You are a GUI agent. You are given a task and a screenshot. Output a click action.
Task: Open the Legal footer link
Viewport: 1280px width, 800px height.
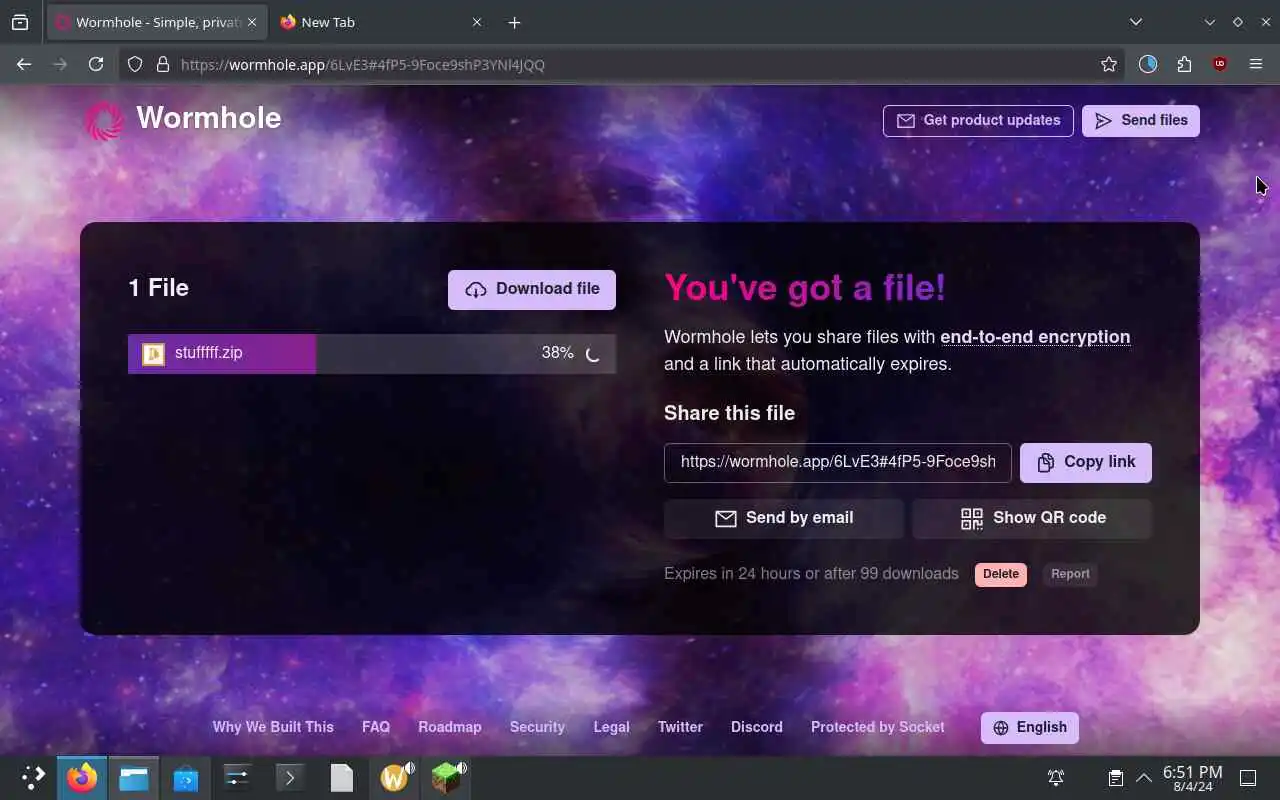[611, 727]
